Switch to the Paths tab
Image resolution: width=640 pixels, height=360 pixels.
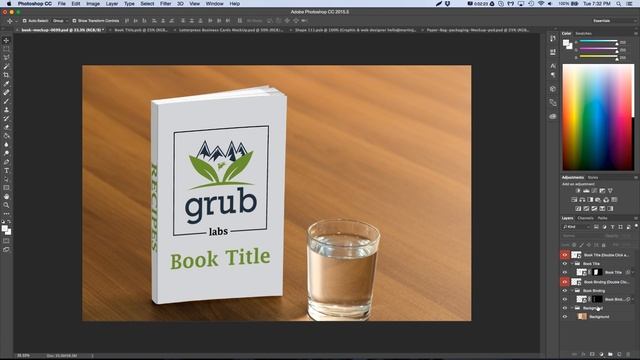(602, 218)
